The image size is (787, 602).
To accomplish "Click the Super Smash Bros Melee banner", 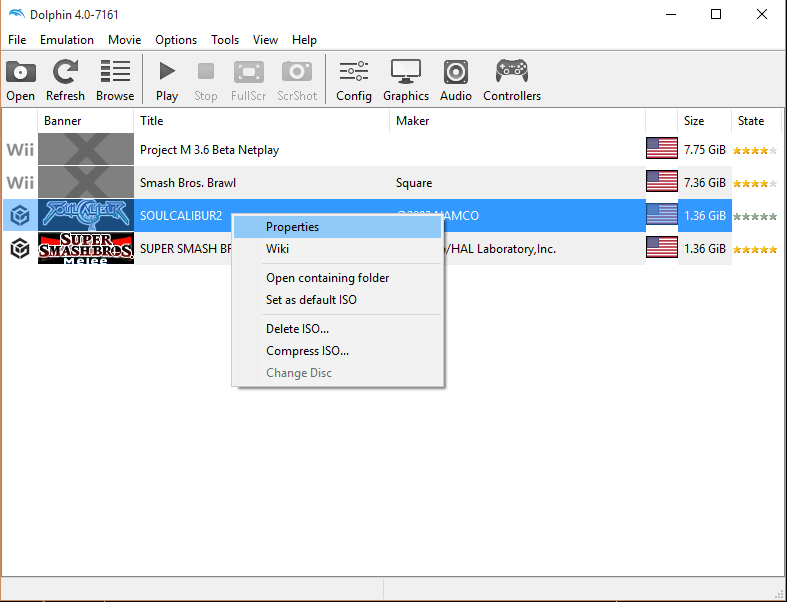I will coord(86,248).
